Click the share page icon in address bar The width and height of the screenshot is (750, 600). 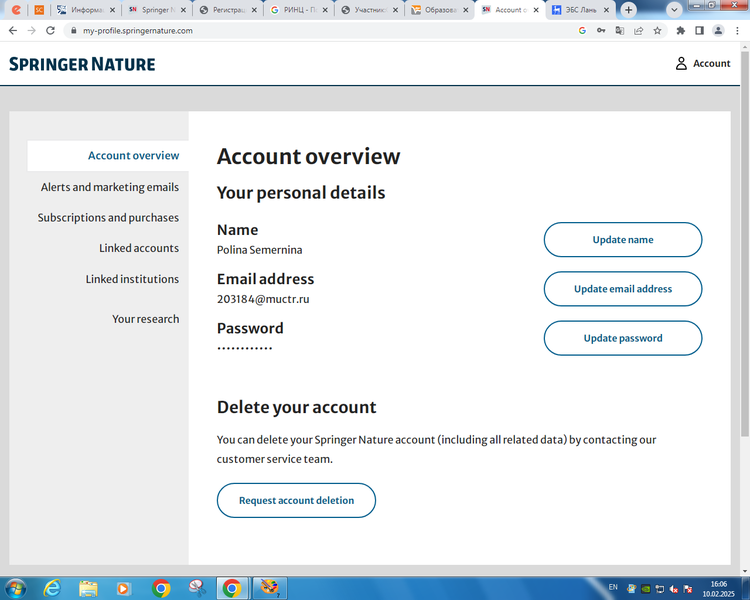[638, 31]
